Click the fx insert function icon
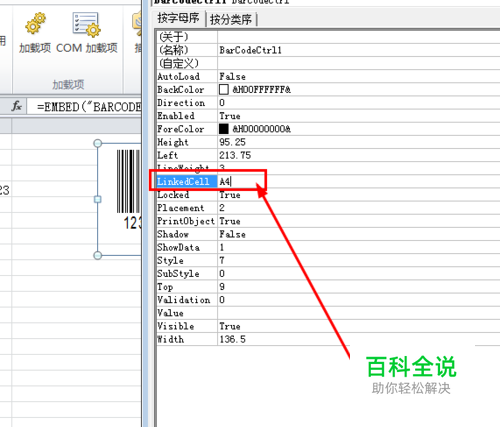Screen dimensions: 500x427 tap(16, 106)
